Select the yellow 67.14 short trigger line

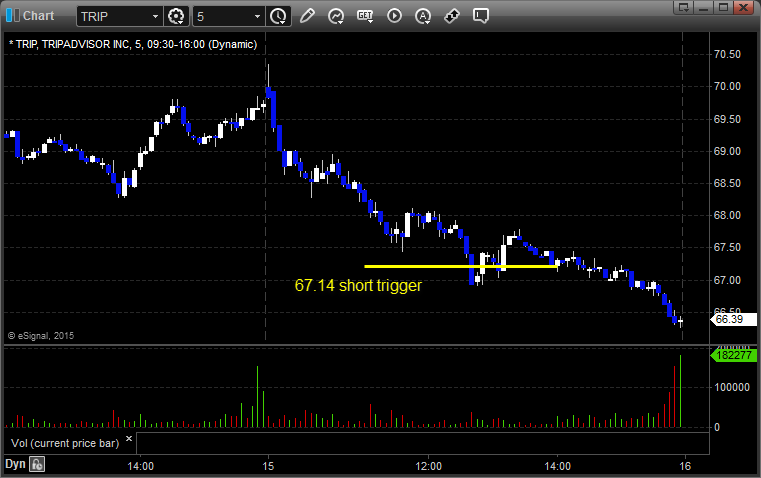click(x=460, y=266)
